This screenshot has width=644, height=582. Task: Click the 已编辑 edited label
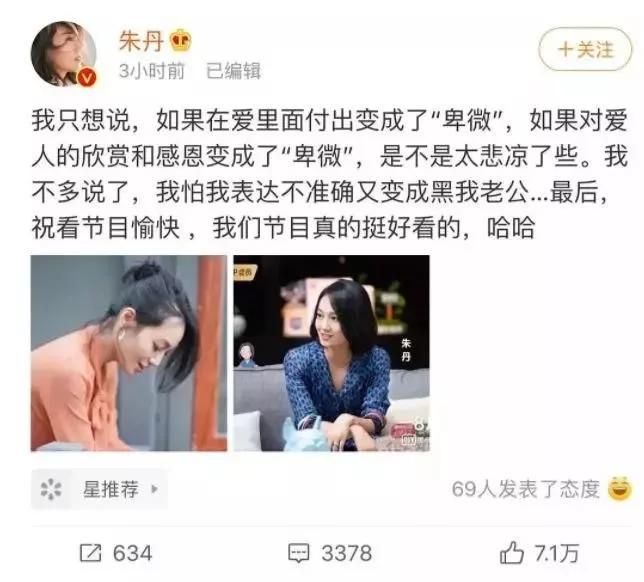[x=233, y=71]
